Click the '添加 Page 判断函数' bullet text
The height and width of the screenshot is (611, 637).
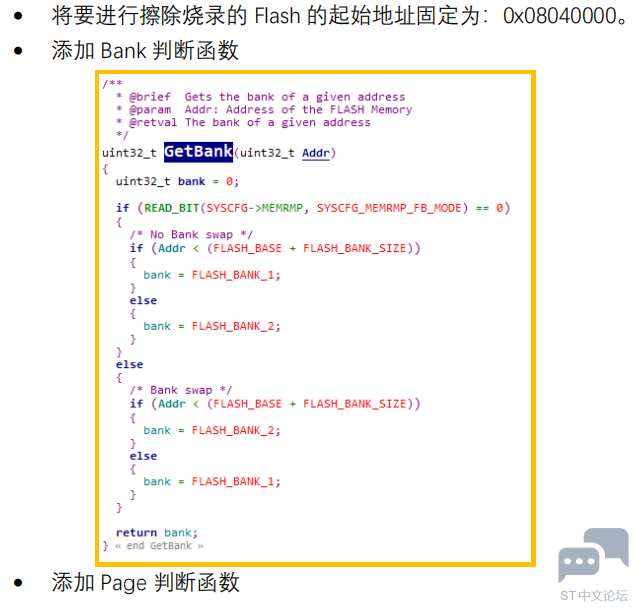tap(145, 583)
